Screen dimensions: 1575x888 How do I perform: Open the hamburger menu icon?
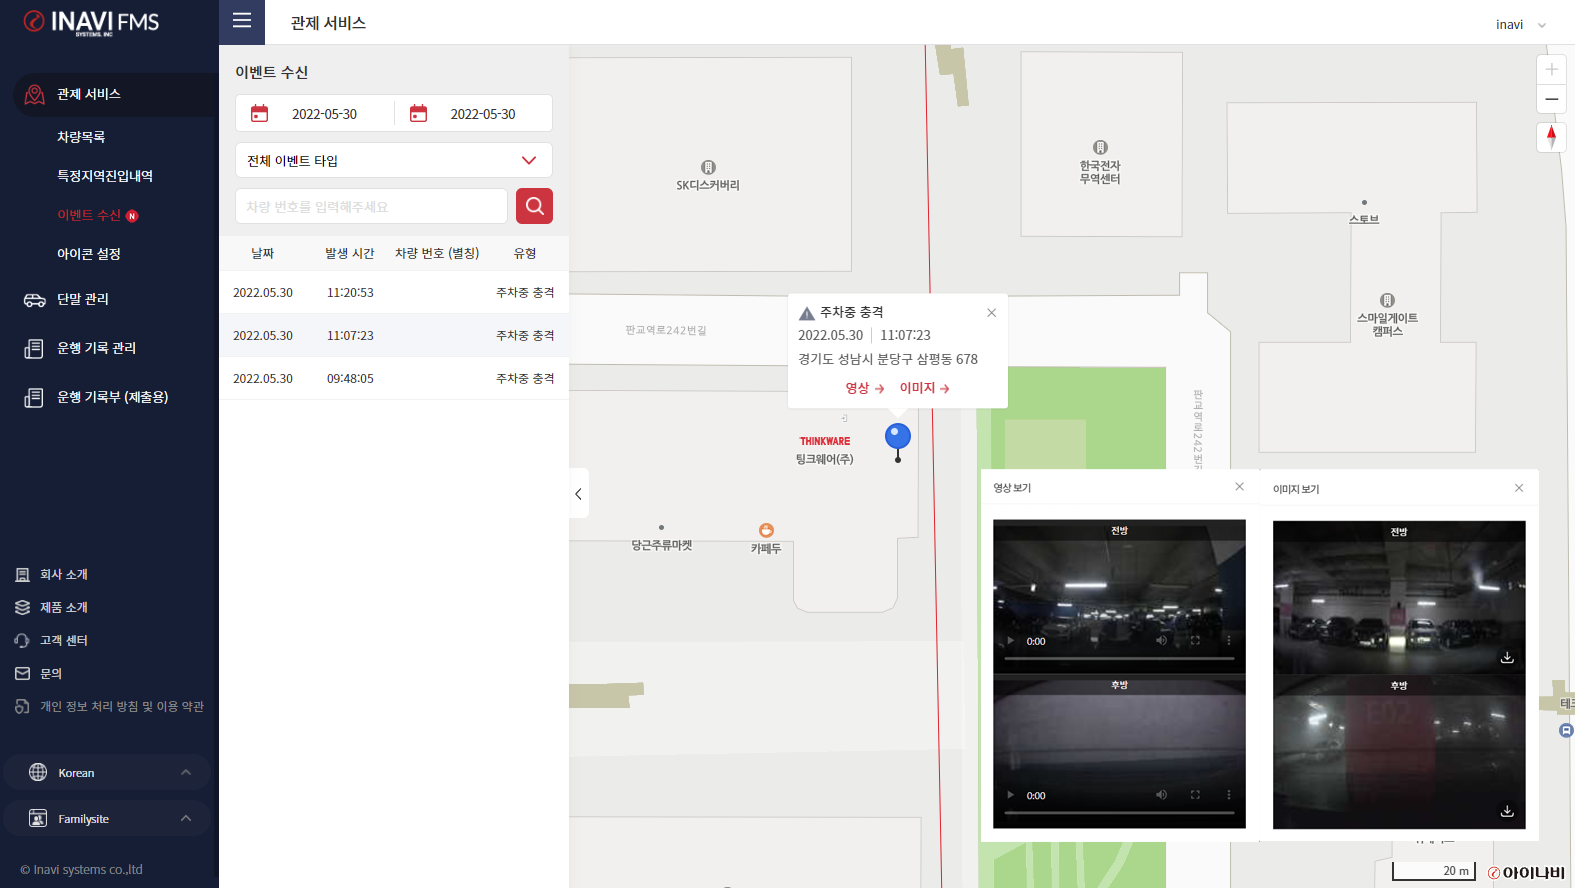click(242, 21)
